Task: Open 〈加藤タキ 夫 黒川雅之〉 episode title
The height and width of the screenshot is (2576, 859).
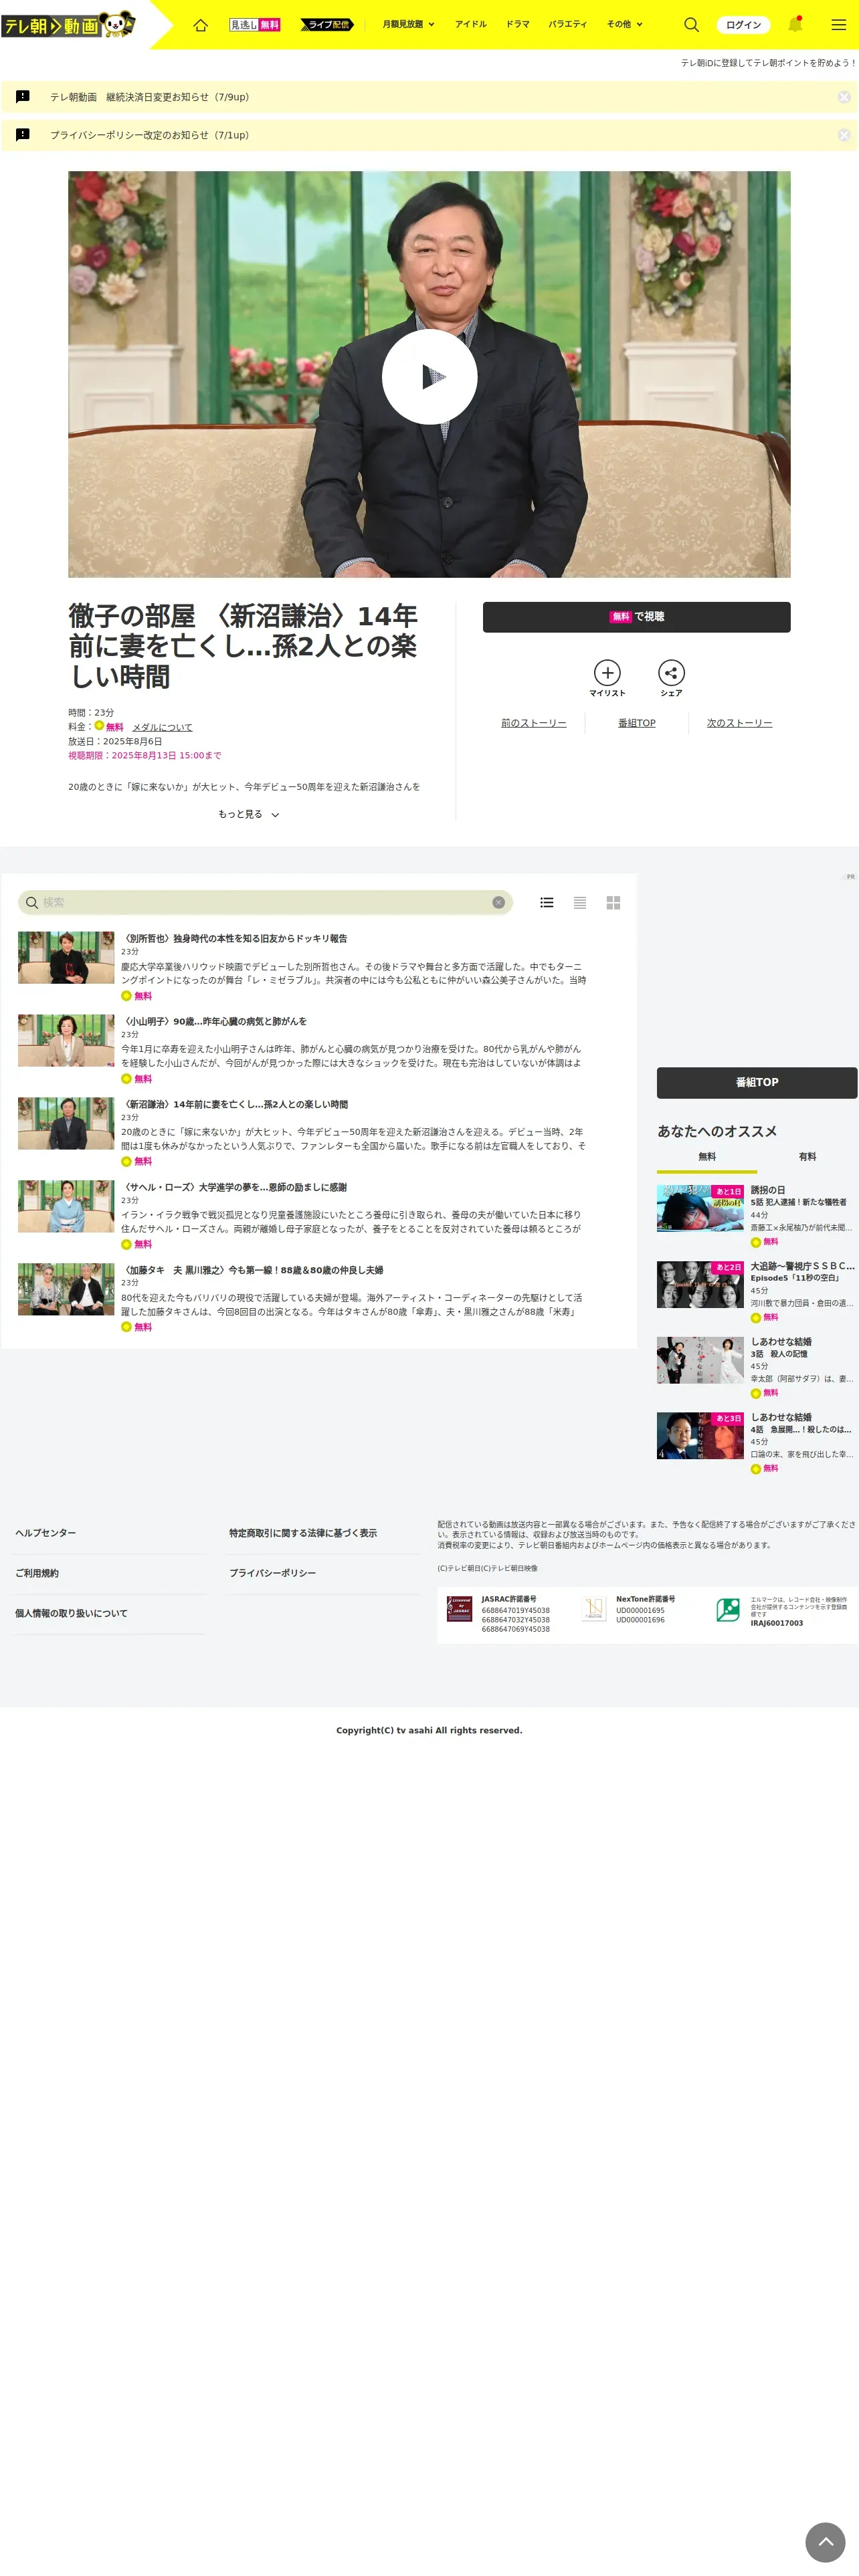Action: [252, 1270]
